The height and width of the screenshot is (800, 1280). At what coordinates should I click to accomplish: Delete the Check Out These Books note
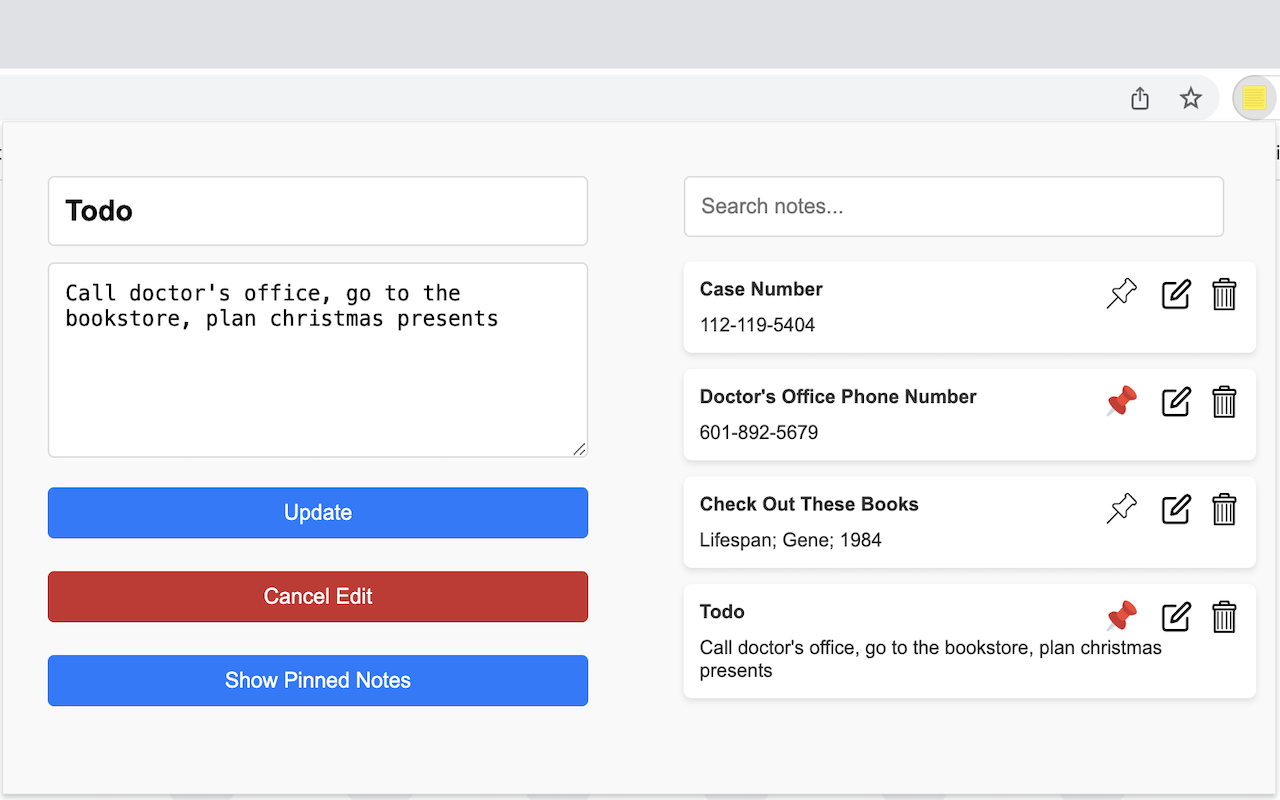click(1224, 509)
